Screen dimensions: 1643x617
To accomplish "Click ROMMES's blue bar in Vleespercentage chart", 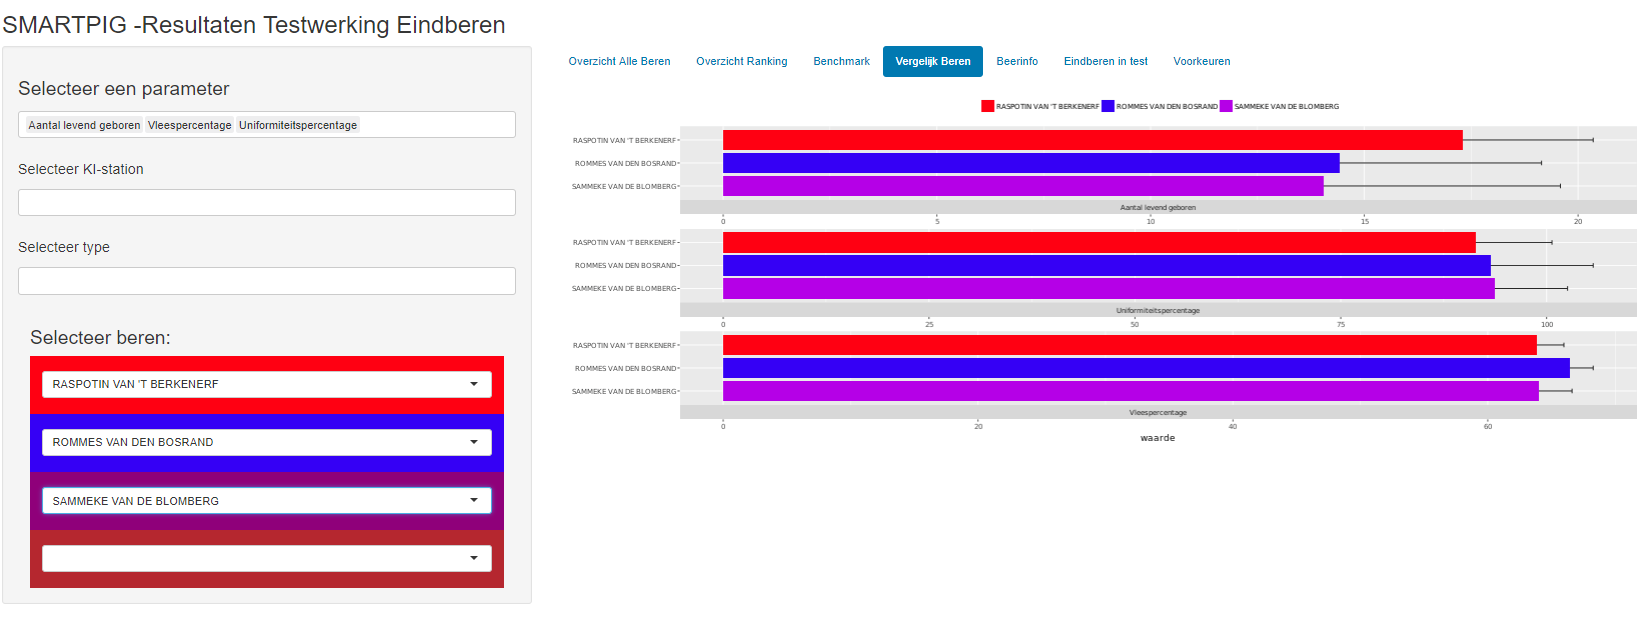I will [1146, 368].
